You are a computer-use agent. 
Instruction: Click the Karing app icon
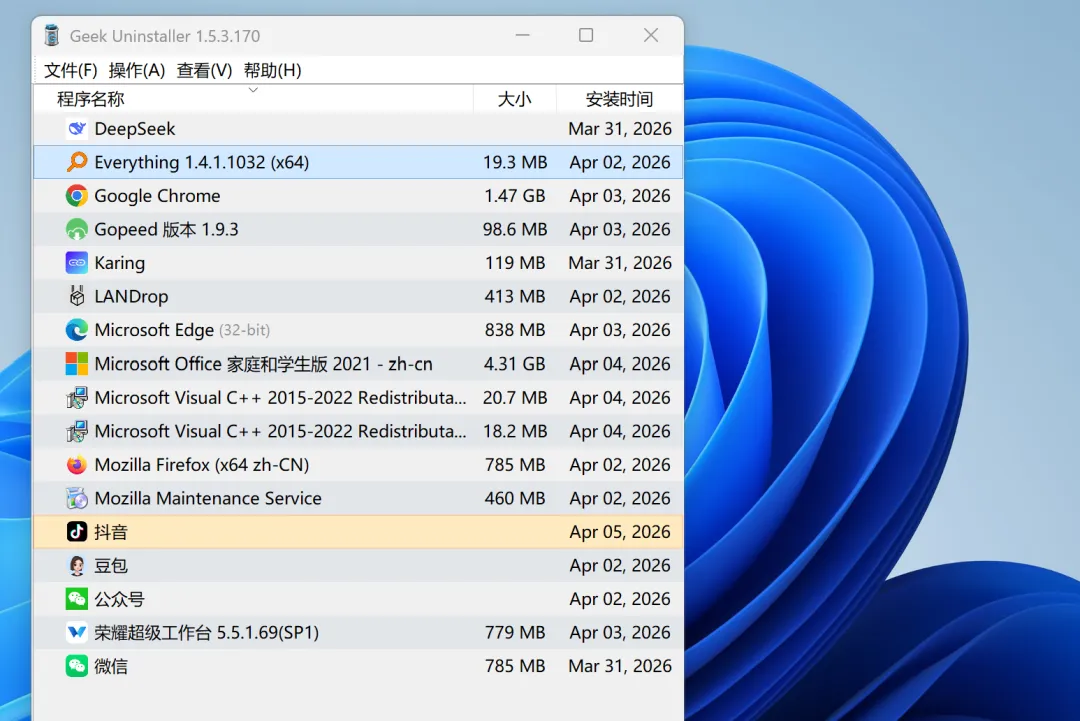click(76, 263)
